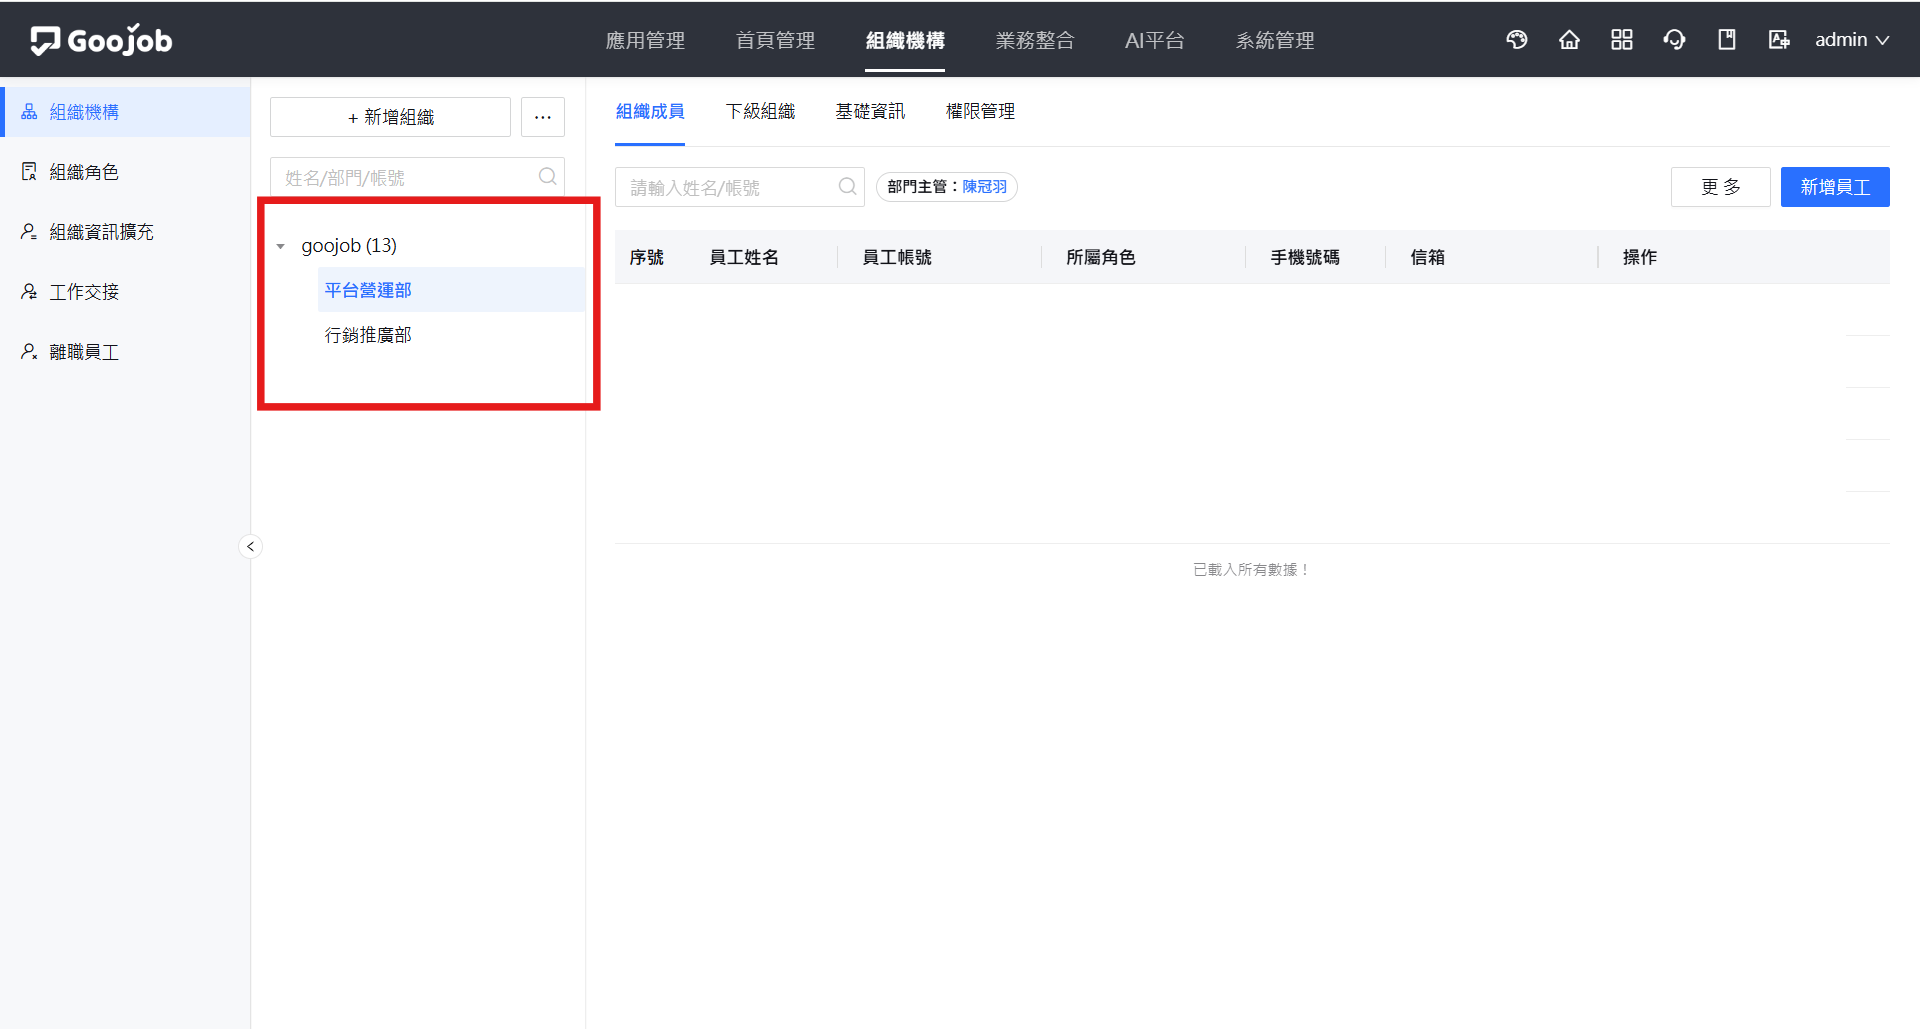The image size is (1920, 1033).
Task: Click the department search magnifier icon
Action: (547, 177)
